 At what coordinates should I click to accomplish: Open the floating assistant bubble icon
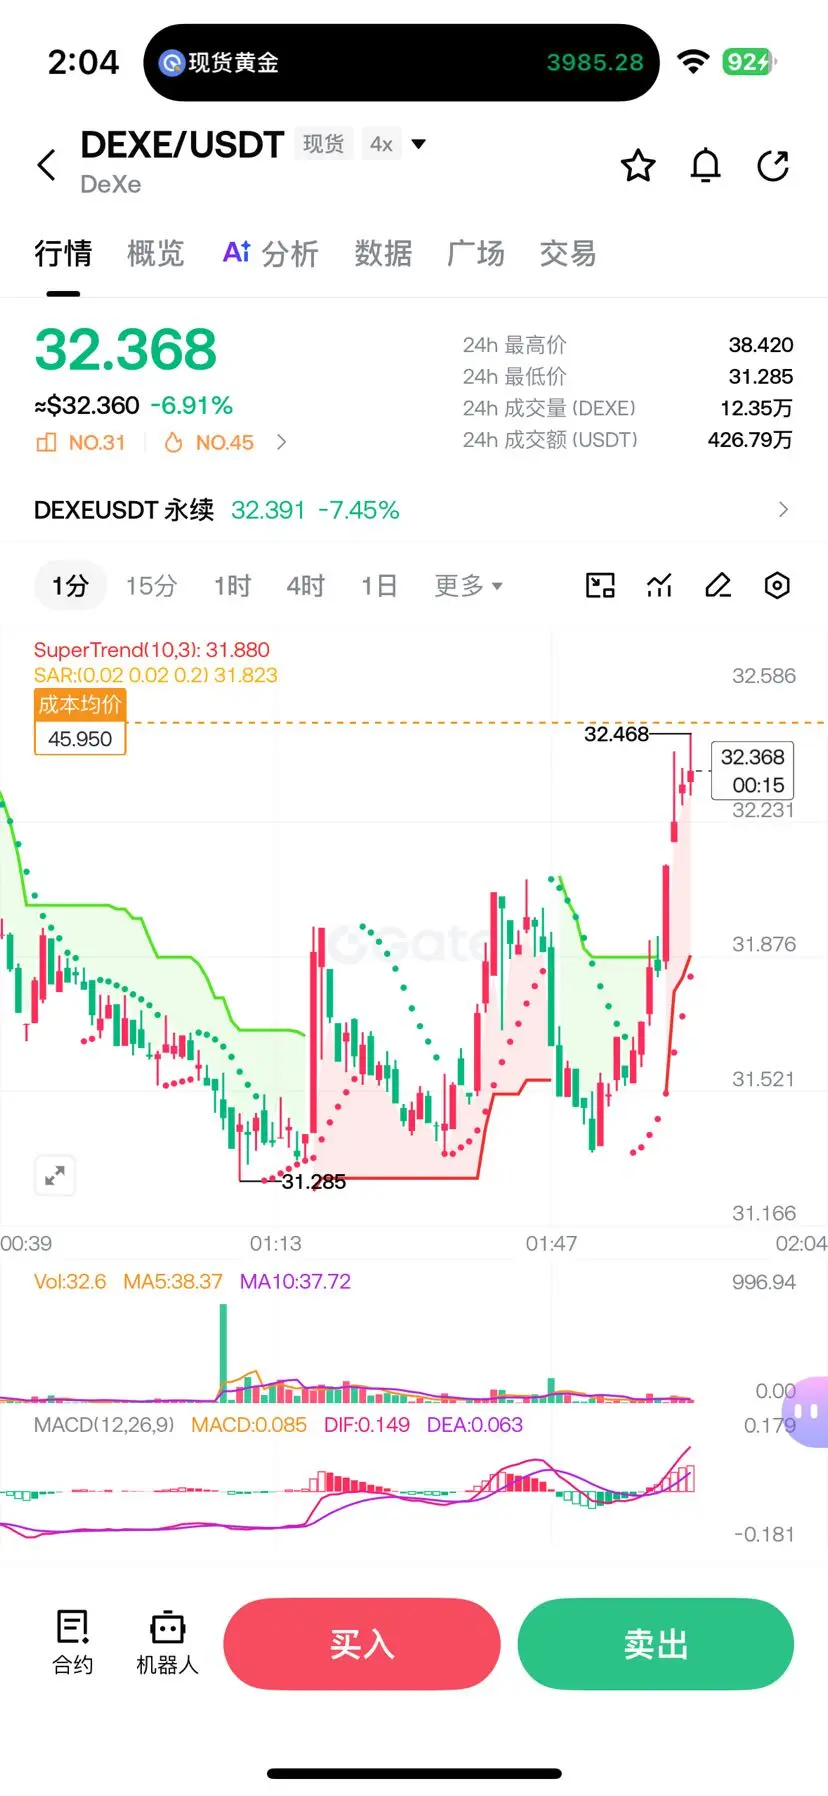(806, 1411)
